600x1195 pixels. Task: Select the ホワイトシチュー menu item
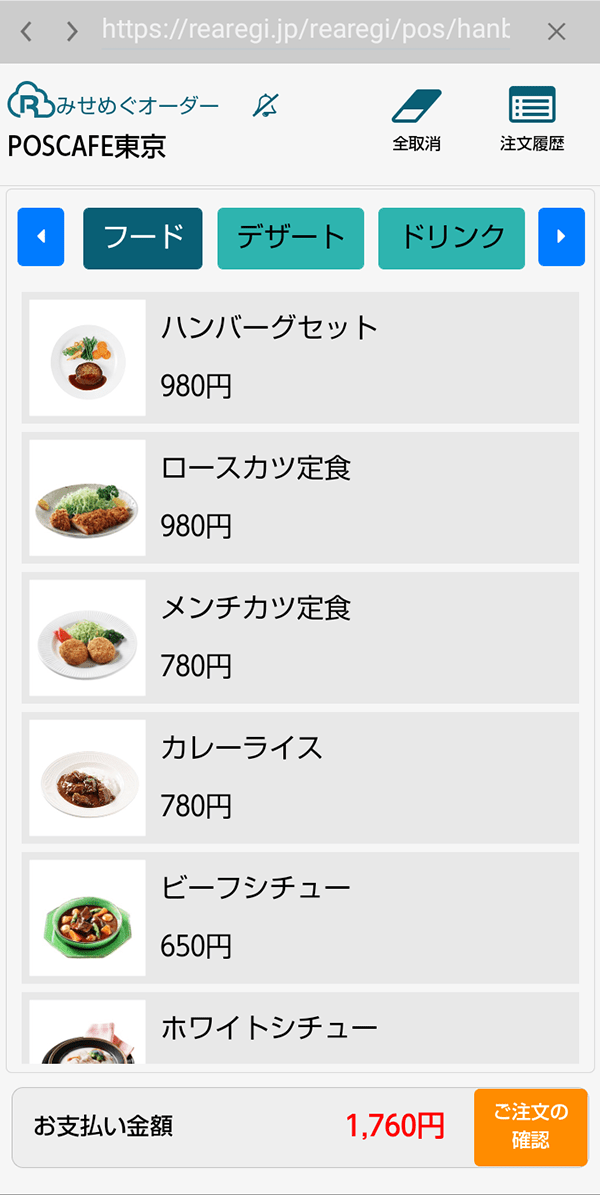269,1027
